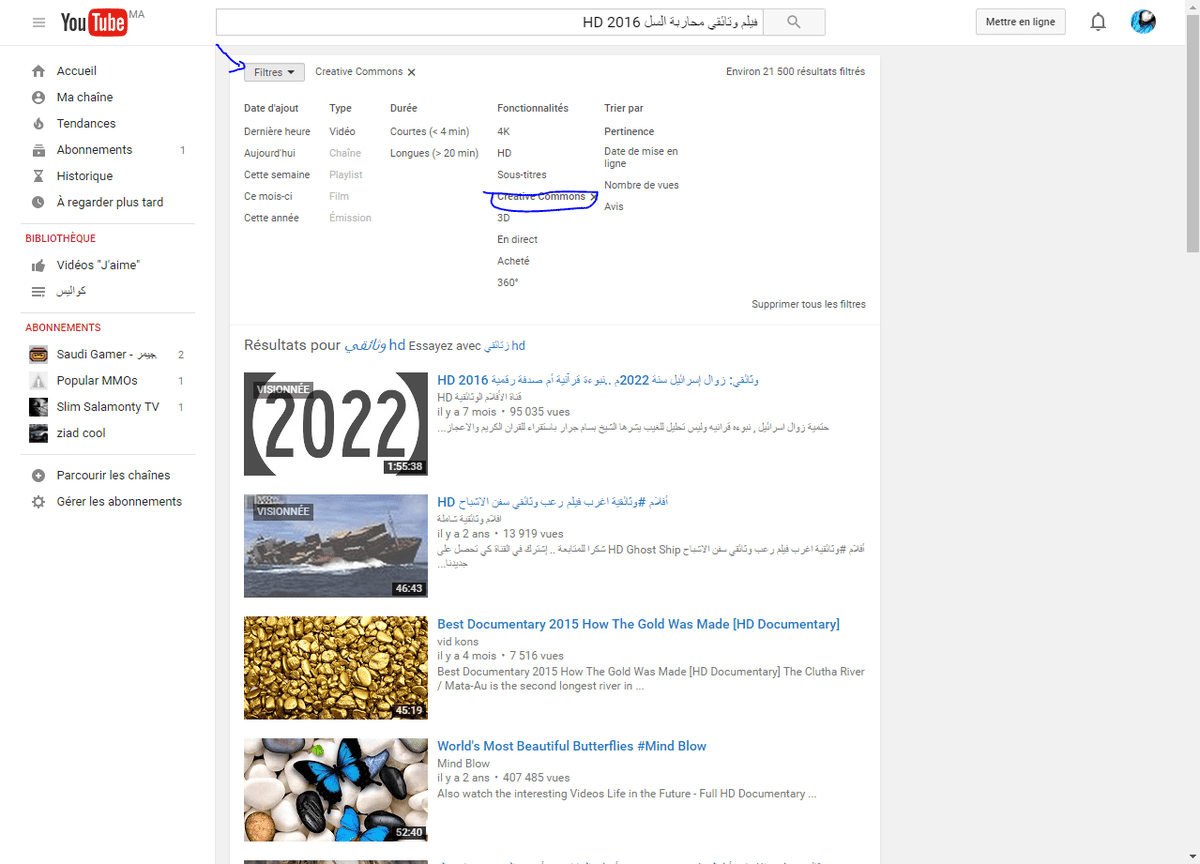Viewport: 1200px width, 864px height.
Task: Click the BIBLIOTHÈQUE section heading
Action: (61, 239)
